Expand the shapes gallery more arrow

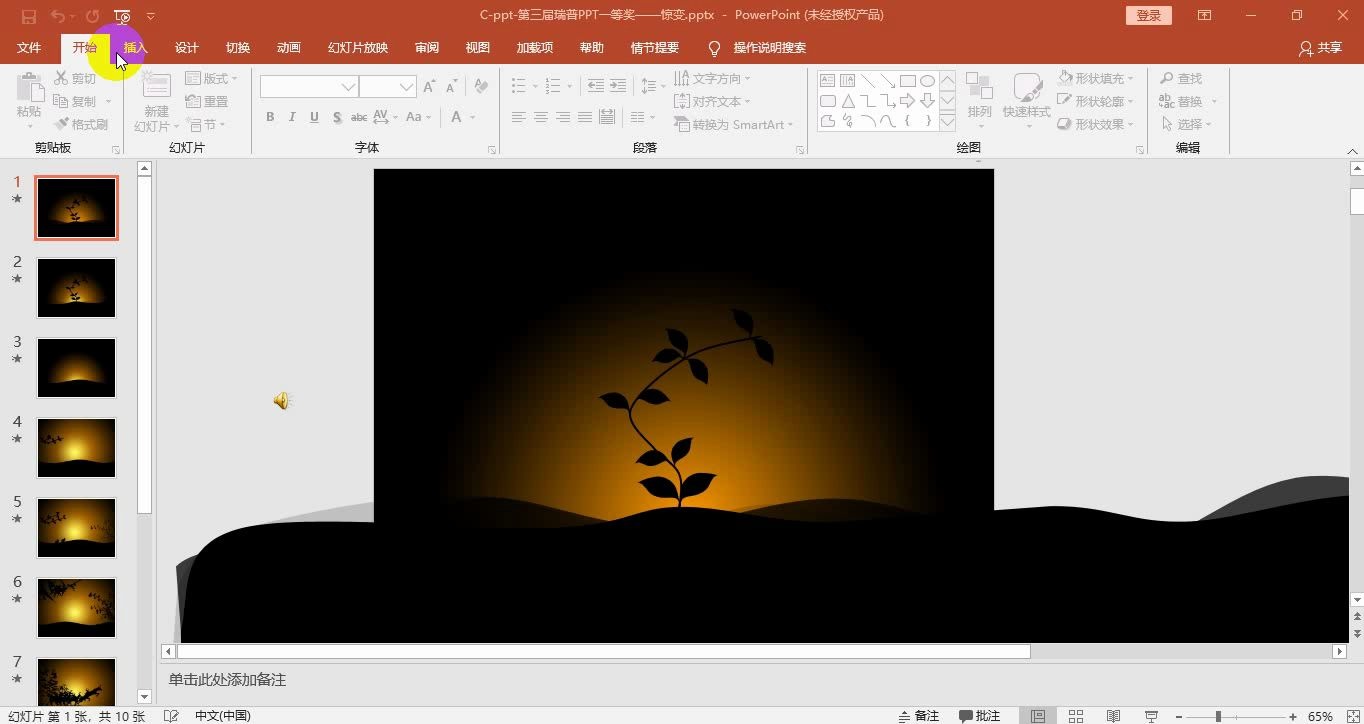click(947, 122)
